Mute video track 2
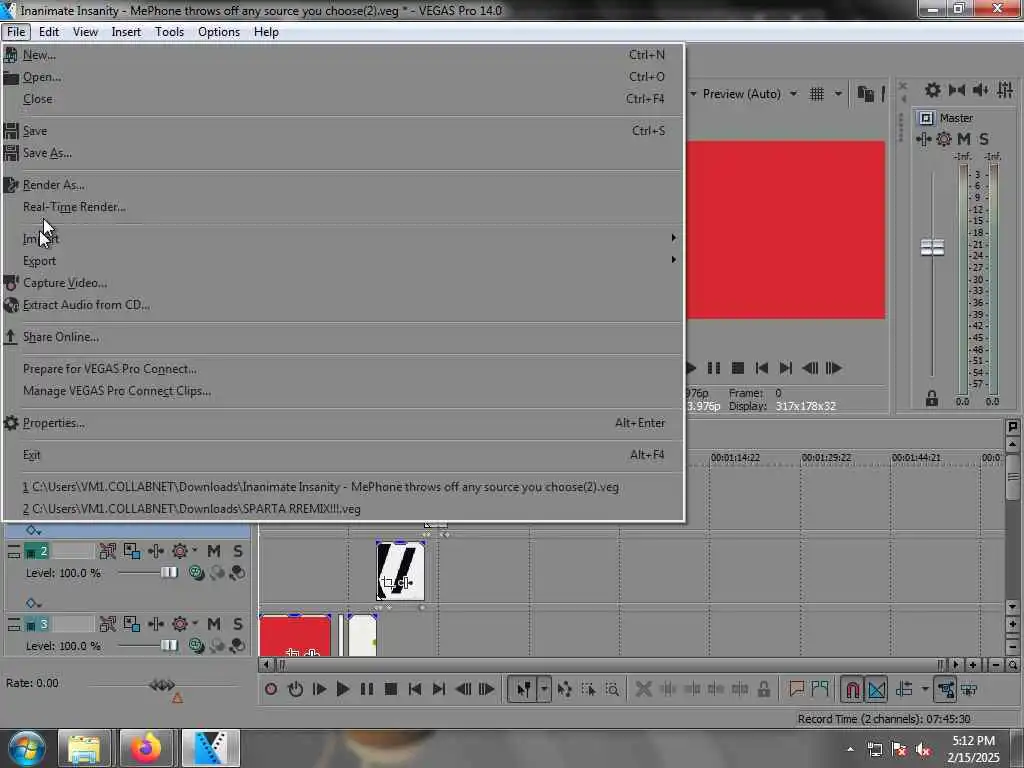1024x768 pixels. pyautogui.click(x=214, y=551)
